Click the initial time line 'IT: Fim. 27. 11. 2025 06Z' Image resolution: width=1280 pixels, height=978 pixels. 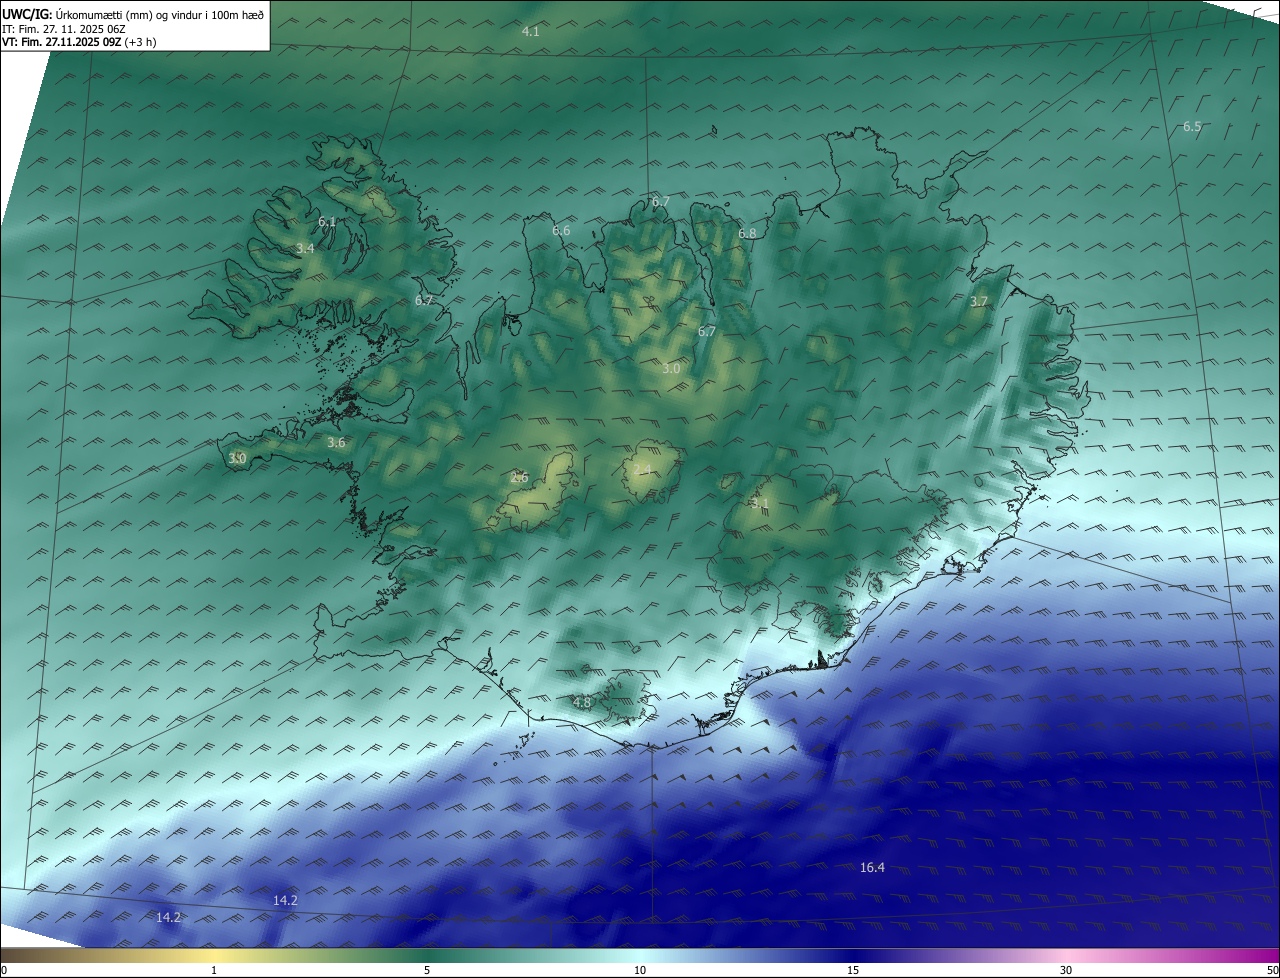coord(64,29)
